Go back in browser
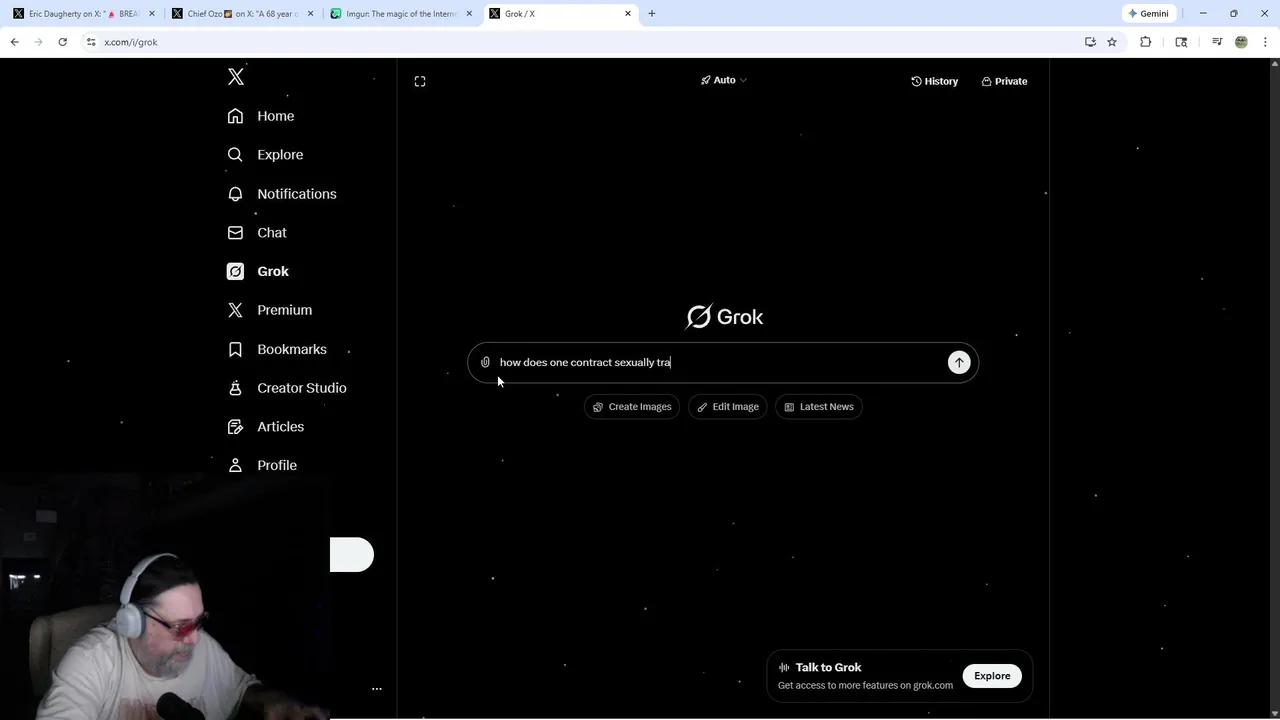1280x720 pixels. (x=14, y=42)
